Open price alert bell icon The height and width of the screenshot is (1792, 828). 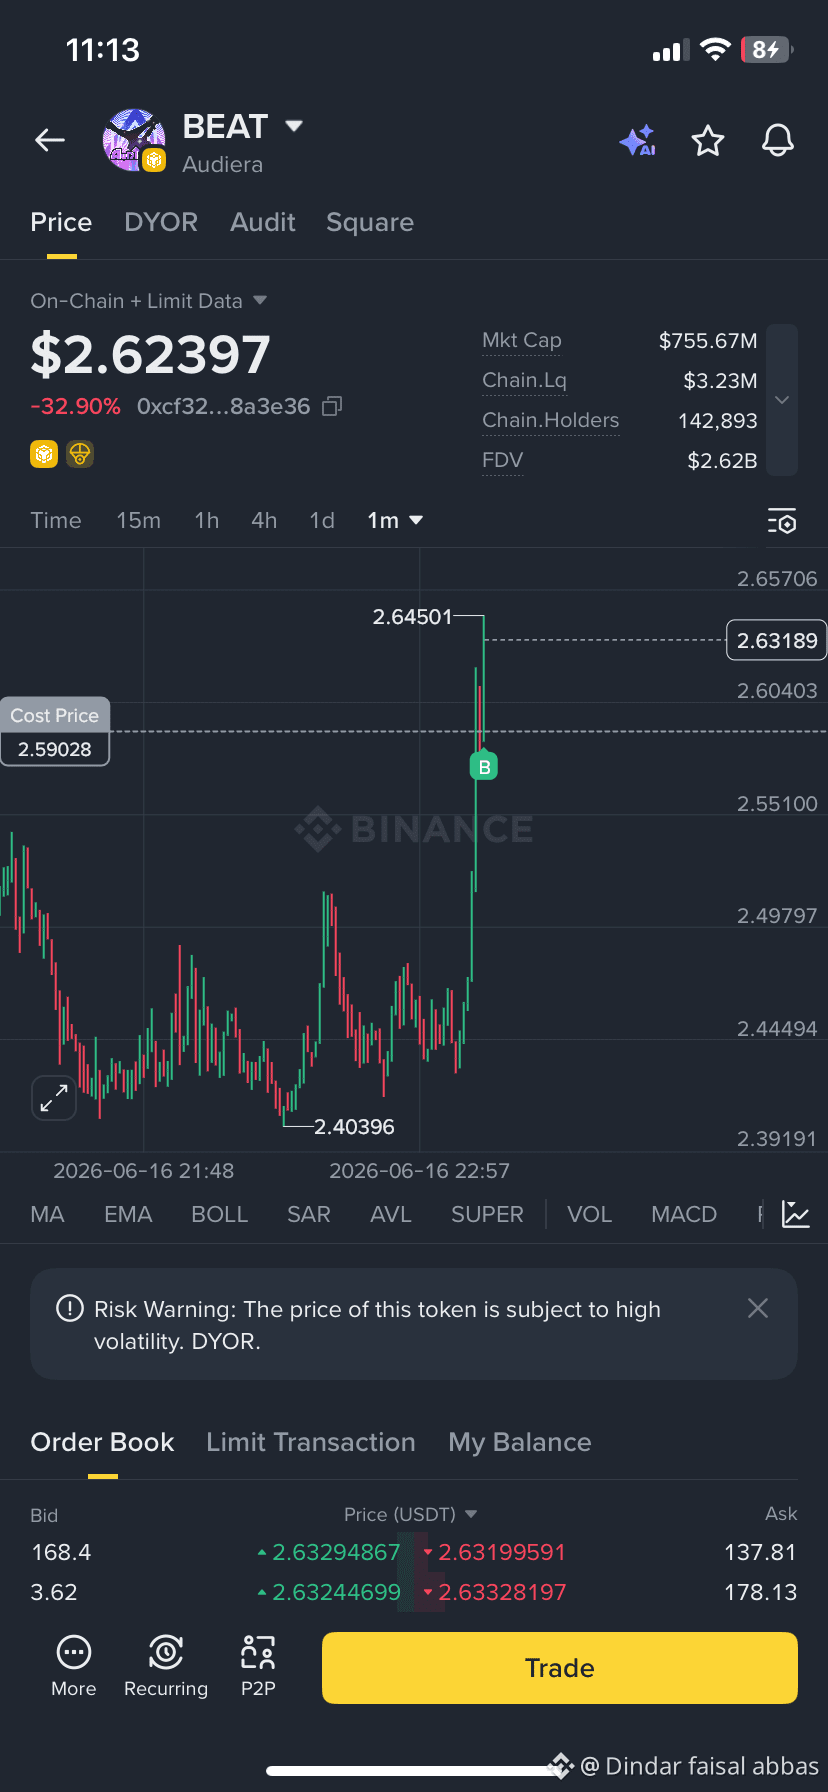pyautogui.click(x=778, y=141)
